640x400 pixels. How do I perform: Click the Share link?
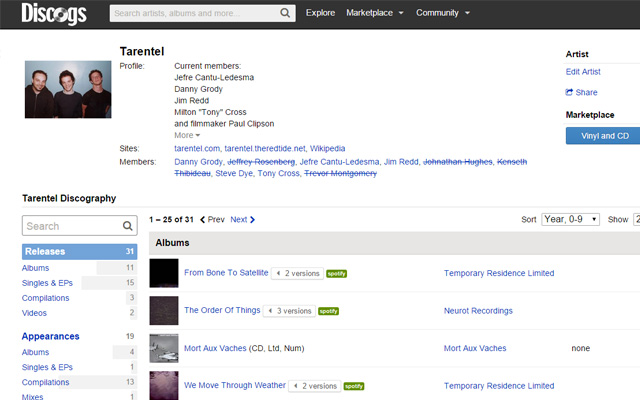(x=587, y=93)
